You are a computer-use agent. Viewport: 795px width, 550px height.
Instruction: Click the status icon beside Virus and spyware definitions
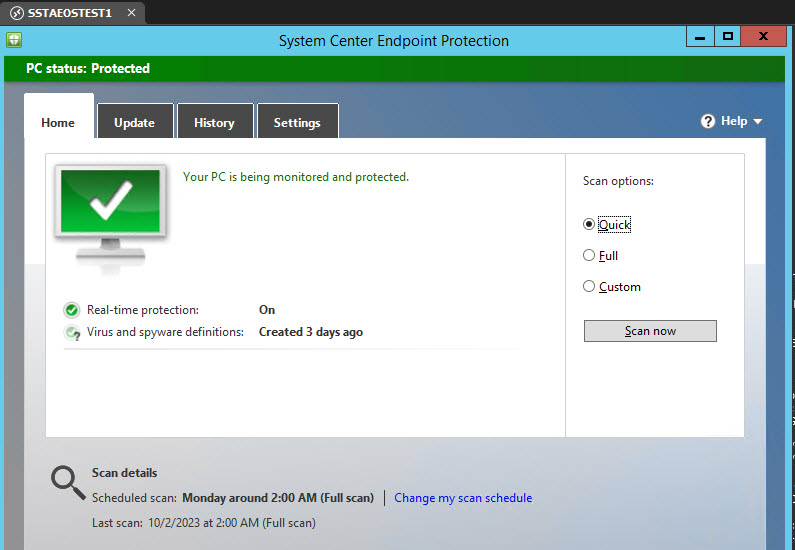coord(72,333)
